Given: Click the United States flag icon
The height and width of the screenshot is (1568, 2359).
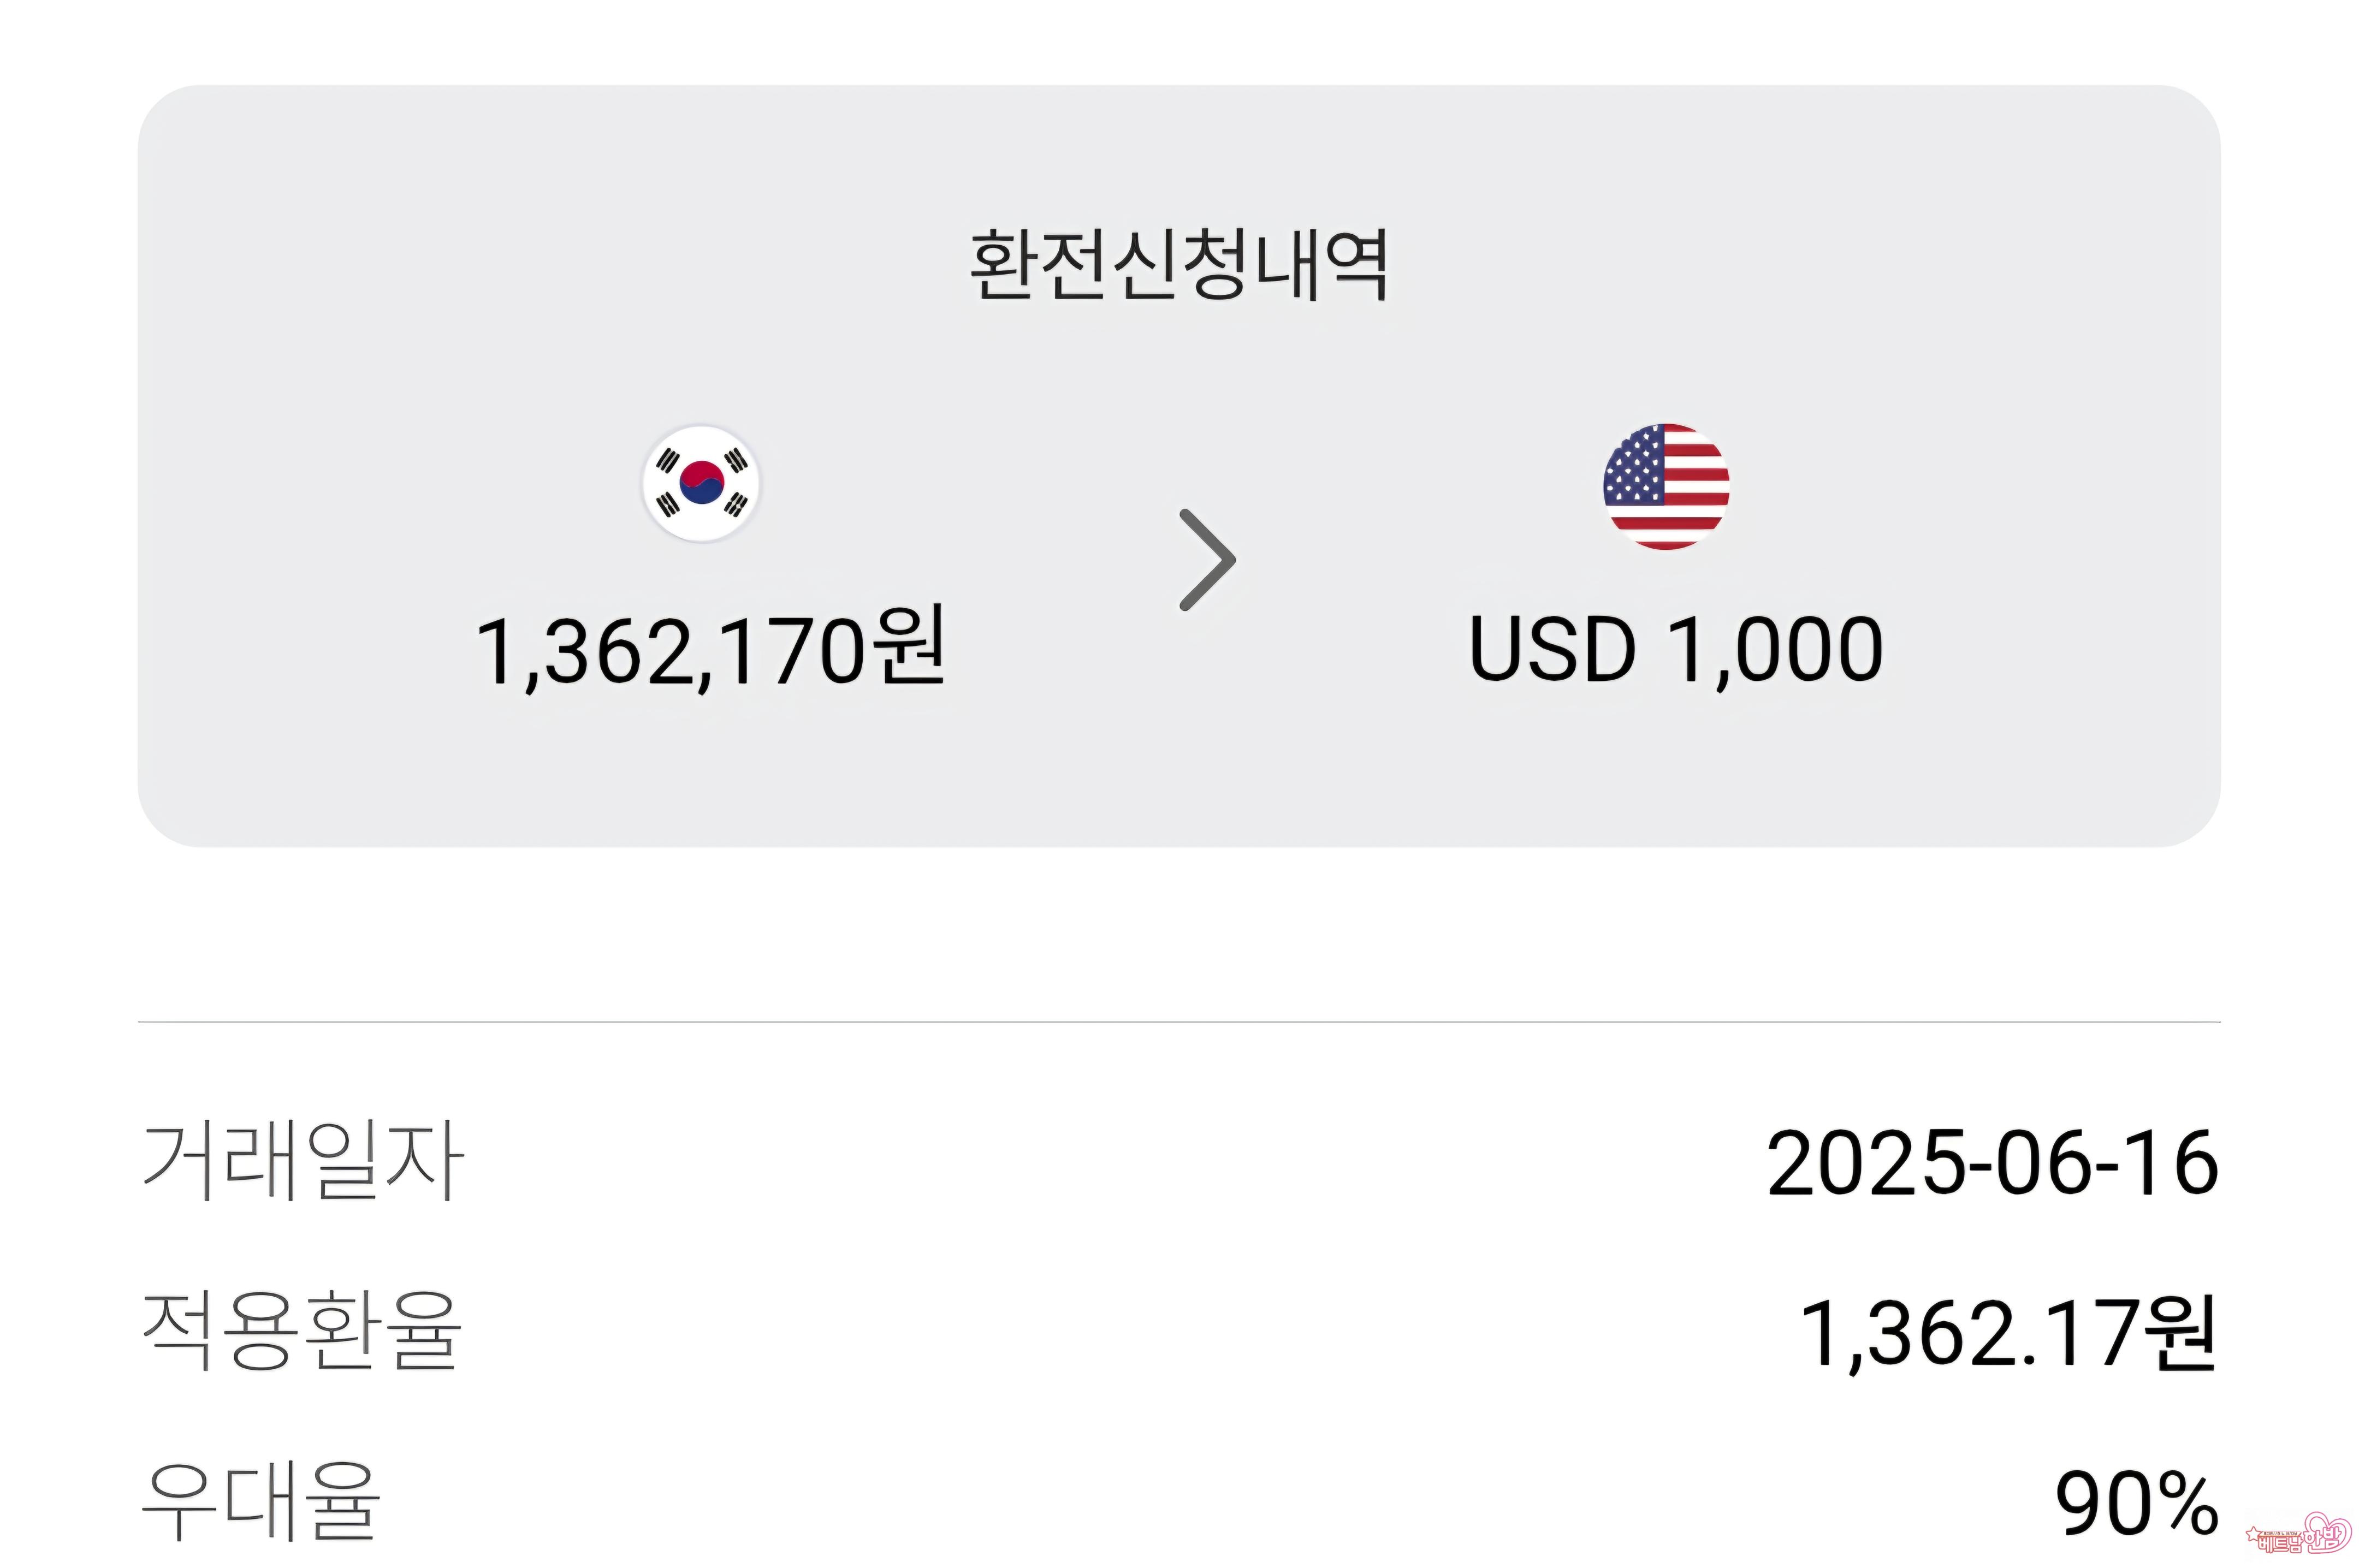Looking at the screenshot, I should (1666, 486).
